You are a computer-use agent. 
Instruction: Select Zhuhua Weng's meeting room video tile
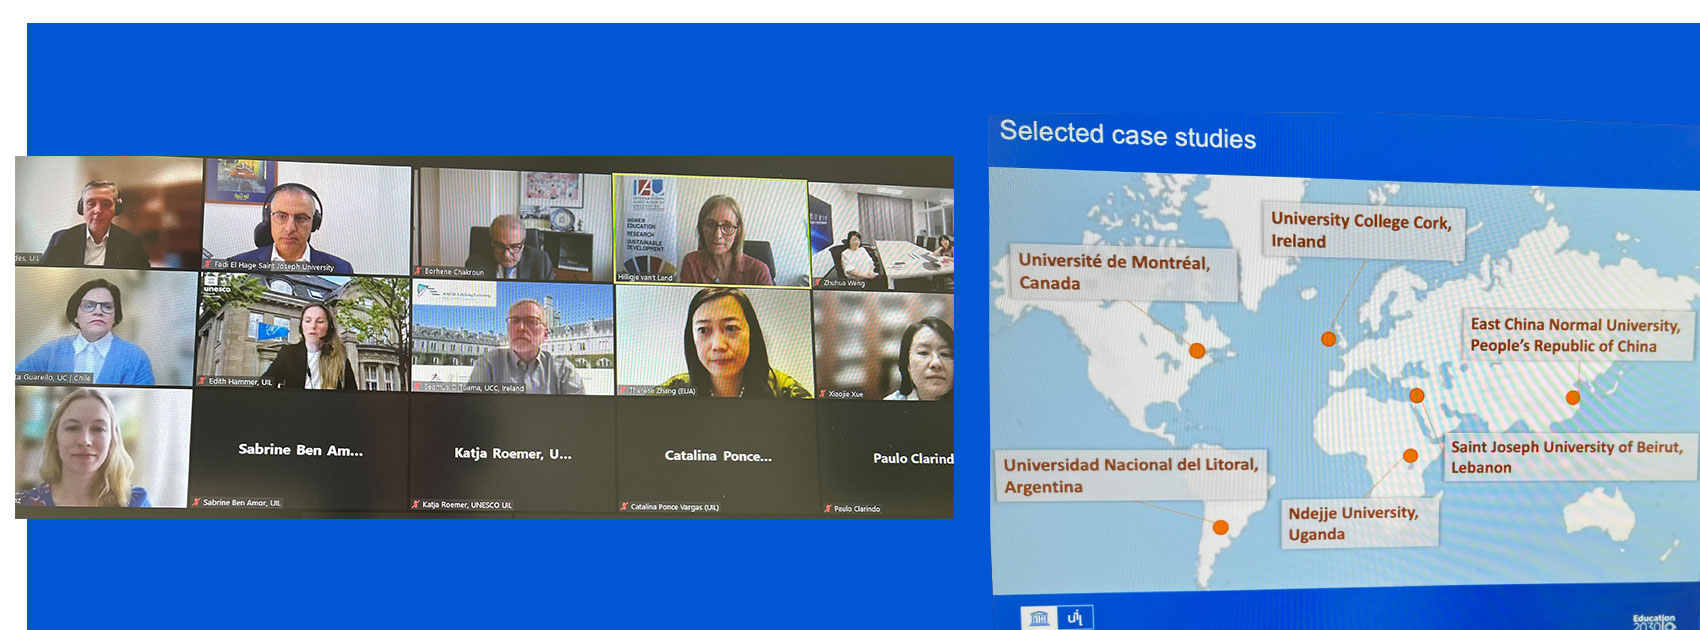pos(882,236)
